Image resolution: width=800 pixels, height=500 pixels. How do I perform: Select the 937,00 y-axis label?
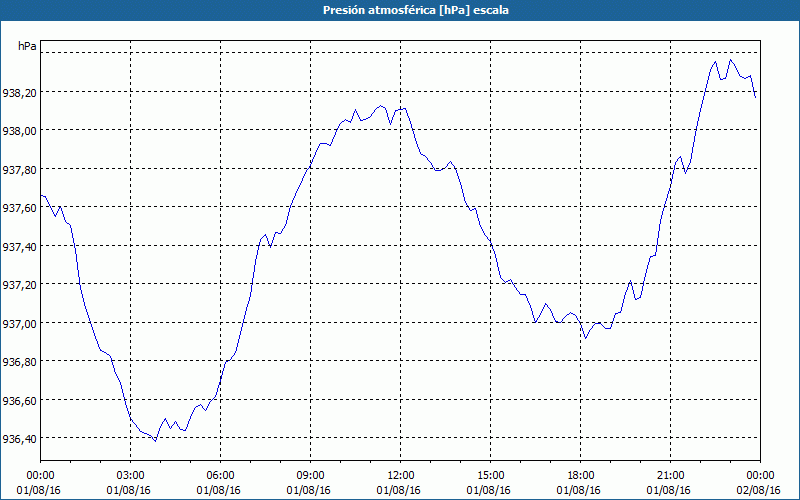pyautogui.click(x=19, y=324)
